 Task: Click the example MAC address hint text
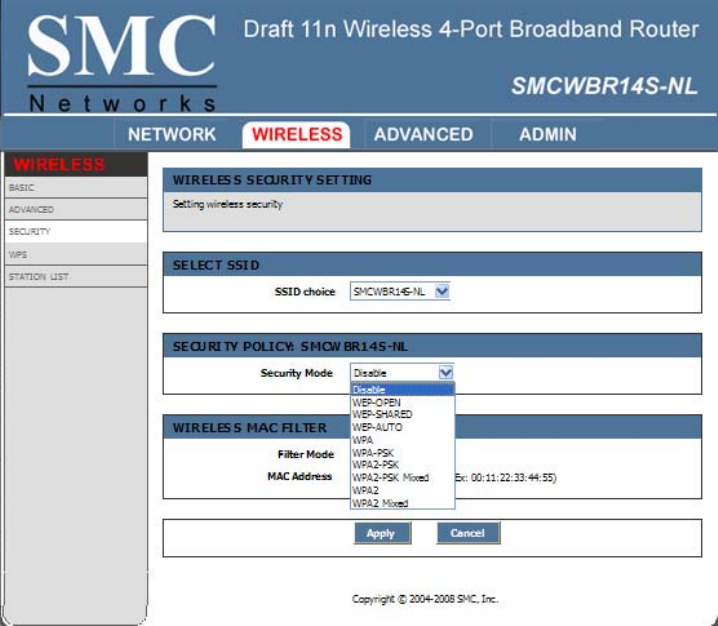pos(506,478)
